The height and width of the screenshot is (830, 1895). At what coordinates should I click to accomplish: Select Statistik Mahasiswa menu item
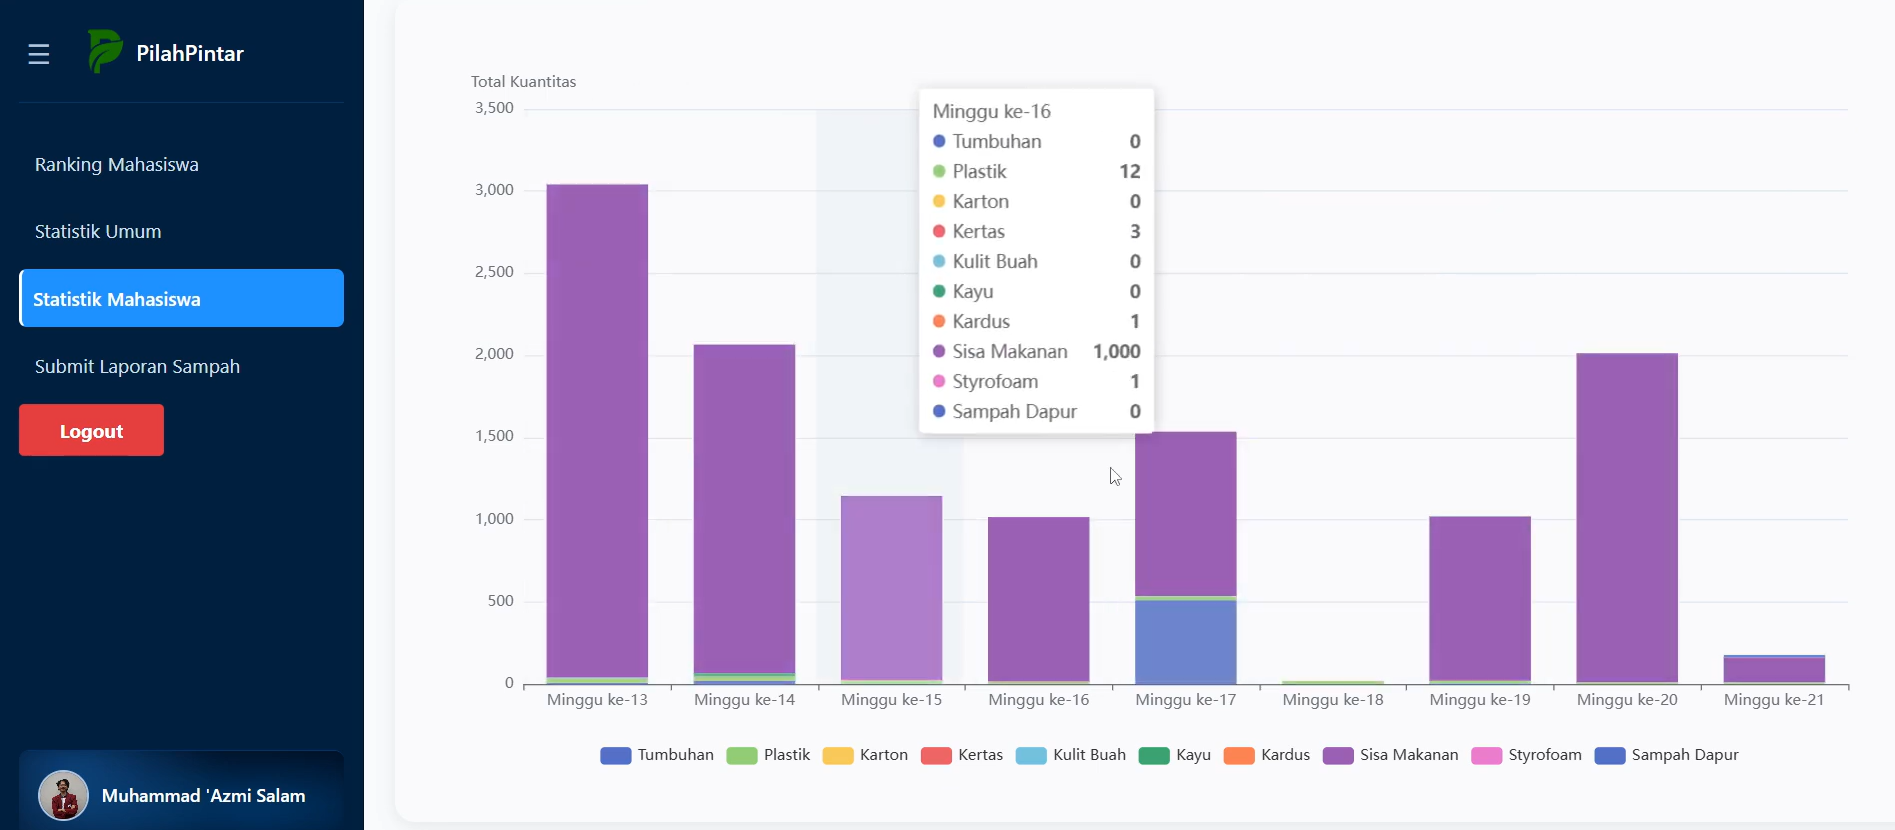tap(181, 299)
